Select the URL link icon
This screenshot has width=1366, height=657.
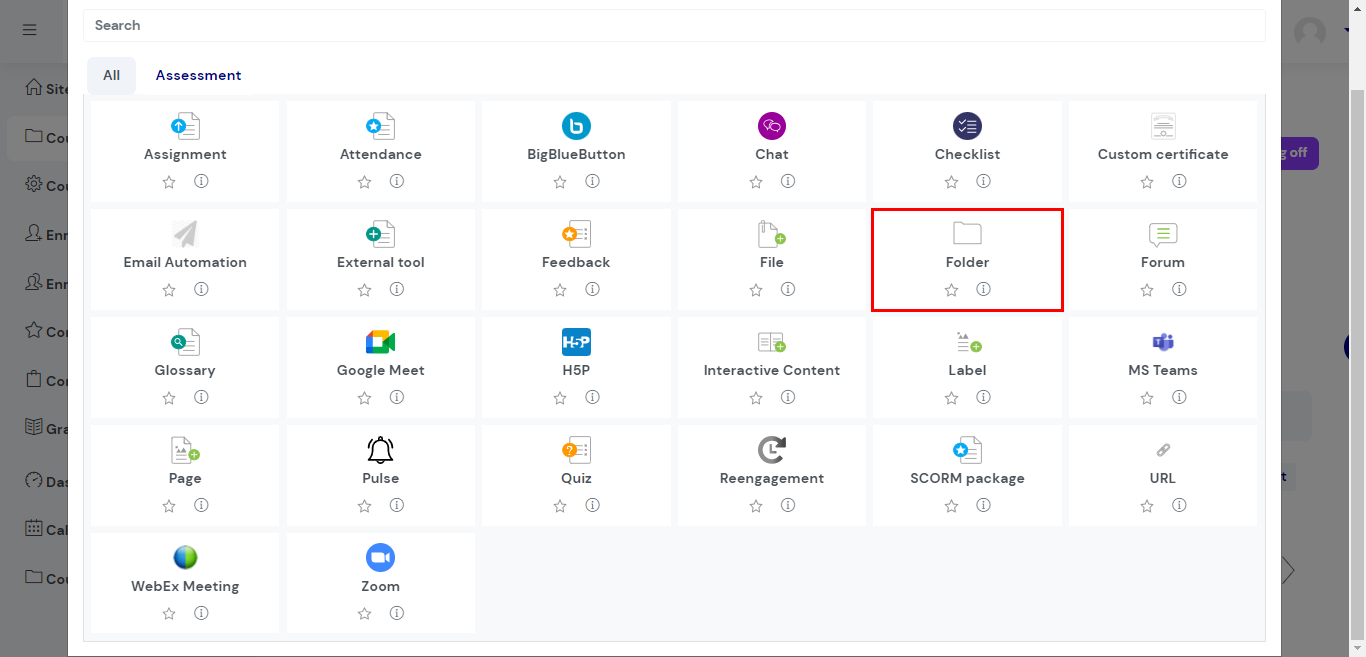pos(1163,450)
